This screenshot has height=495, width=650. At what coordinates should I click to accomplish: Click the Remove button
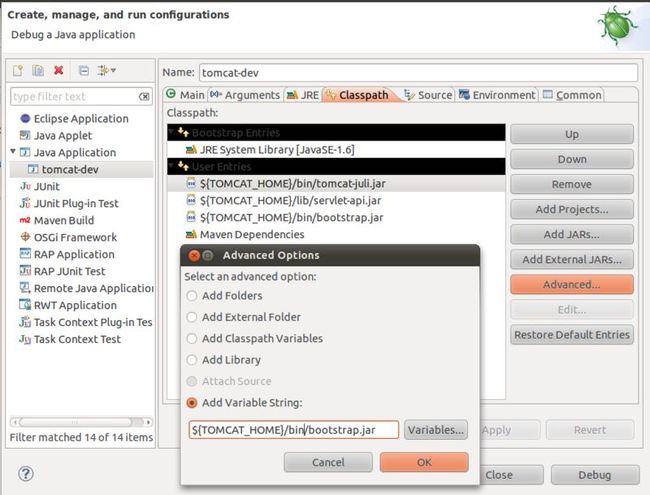[572, 184]
